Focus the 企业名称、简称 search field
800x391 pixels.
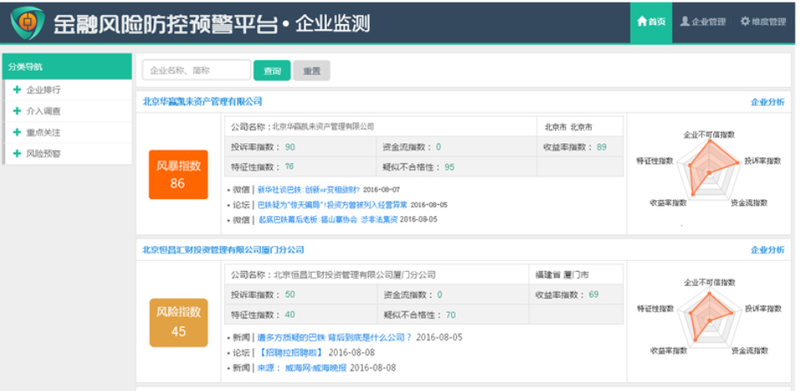click(x=196, y=70)
